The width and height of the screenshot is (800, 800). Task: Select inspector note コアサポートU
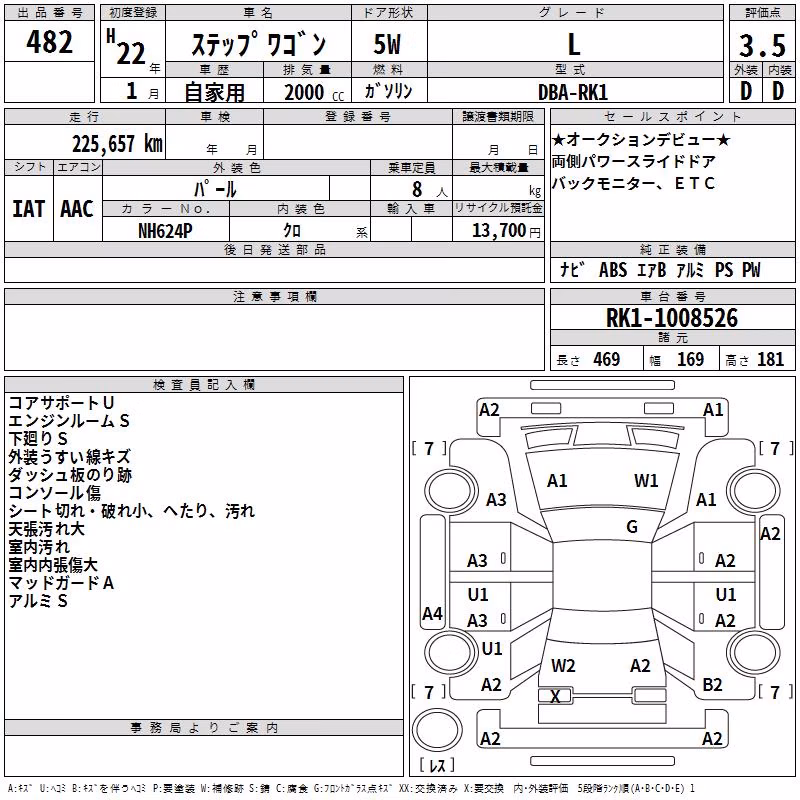tap(61, 403)
